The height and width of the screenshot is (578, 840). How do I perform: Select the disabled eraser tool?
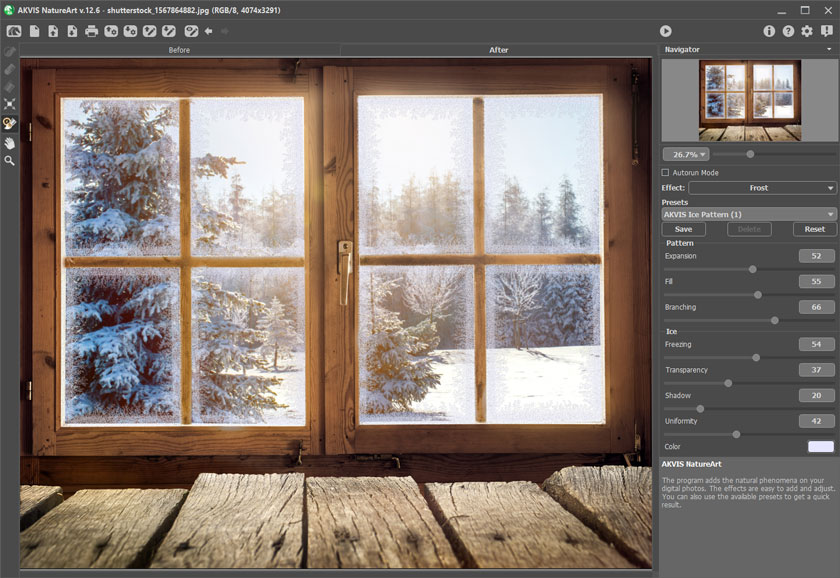click(x=10, y=69)
